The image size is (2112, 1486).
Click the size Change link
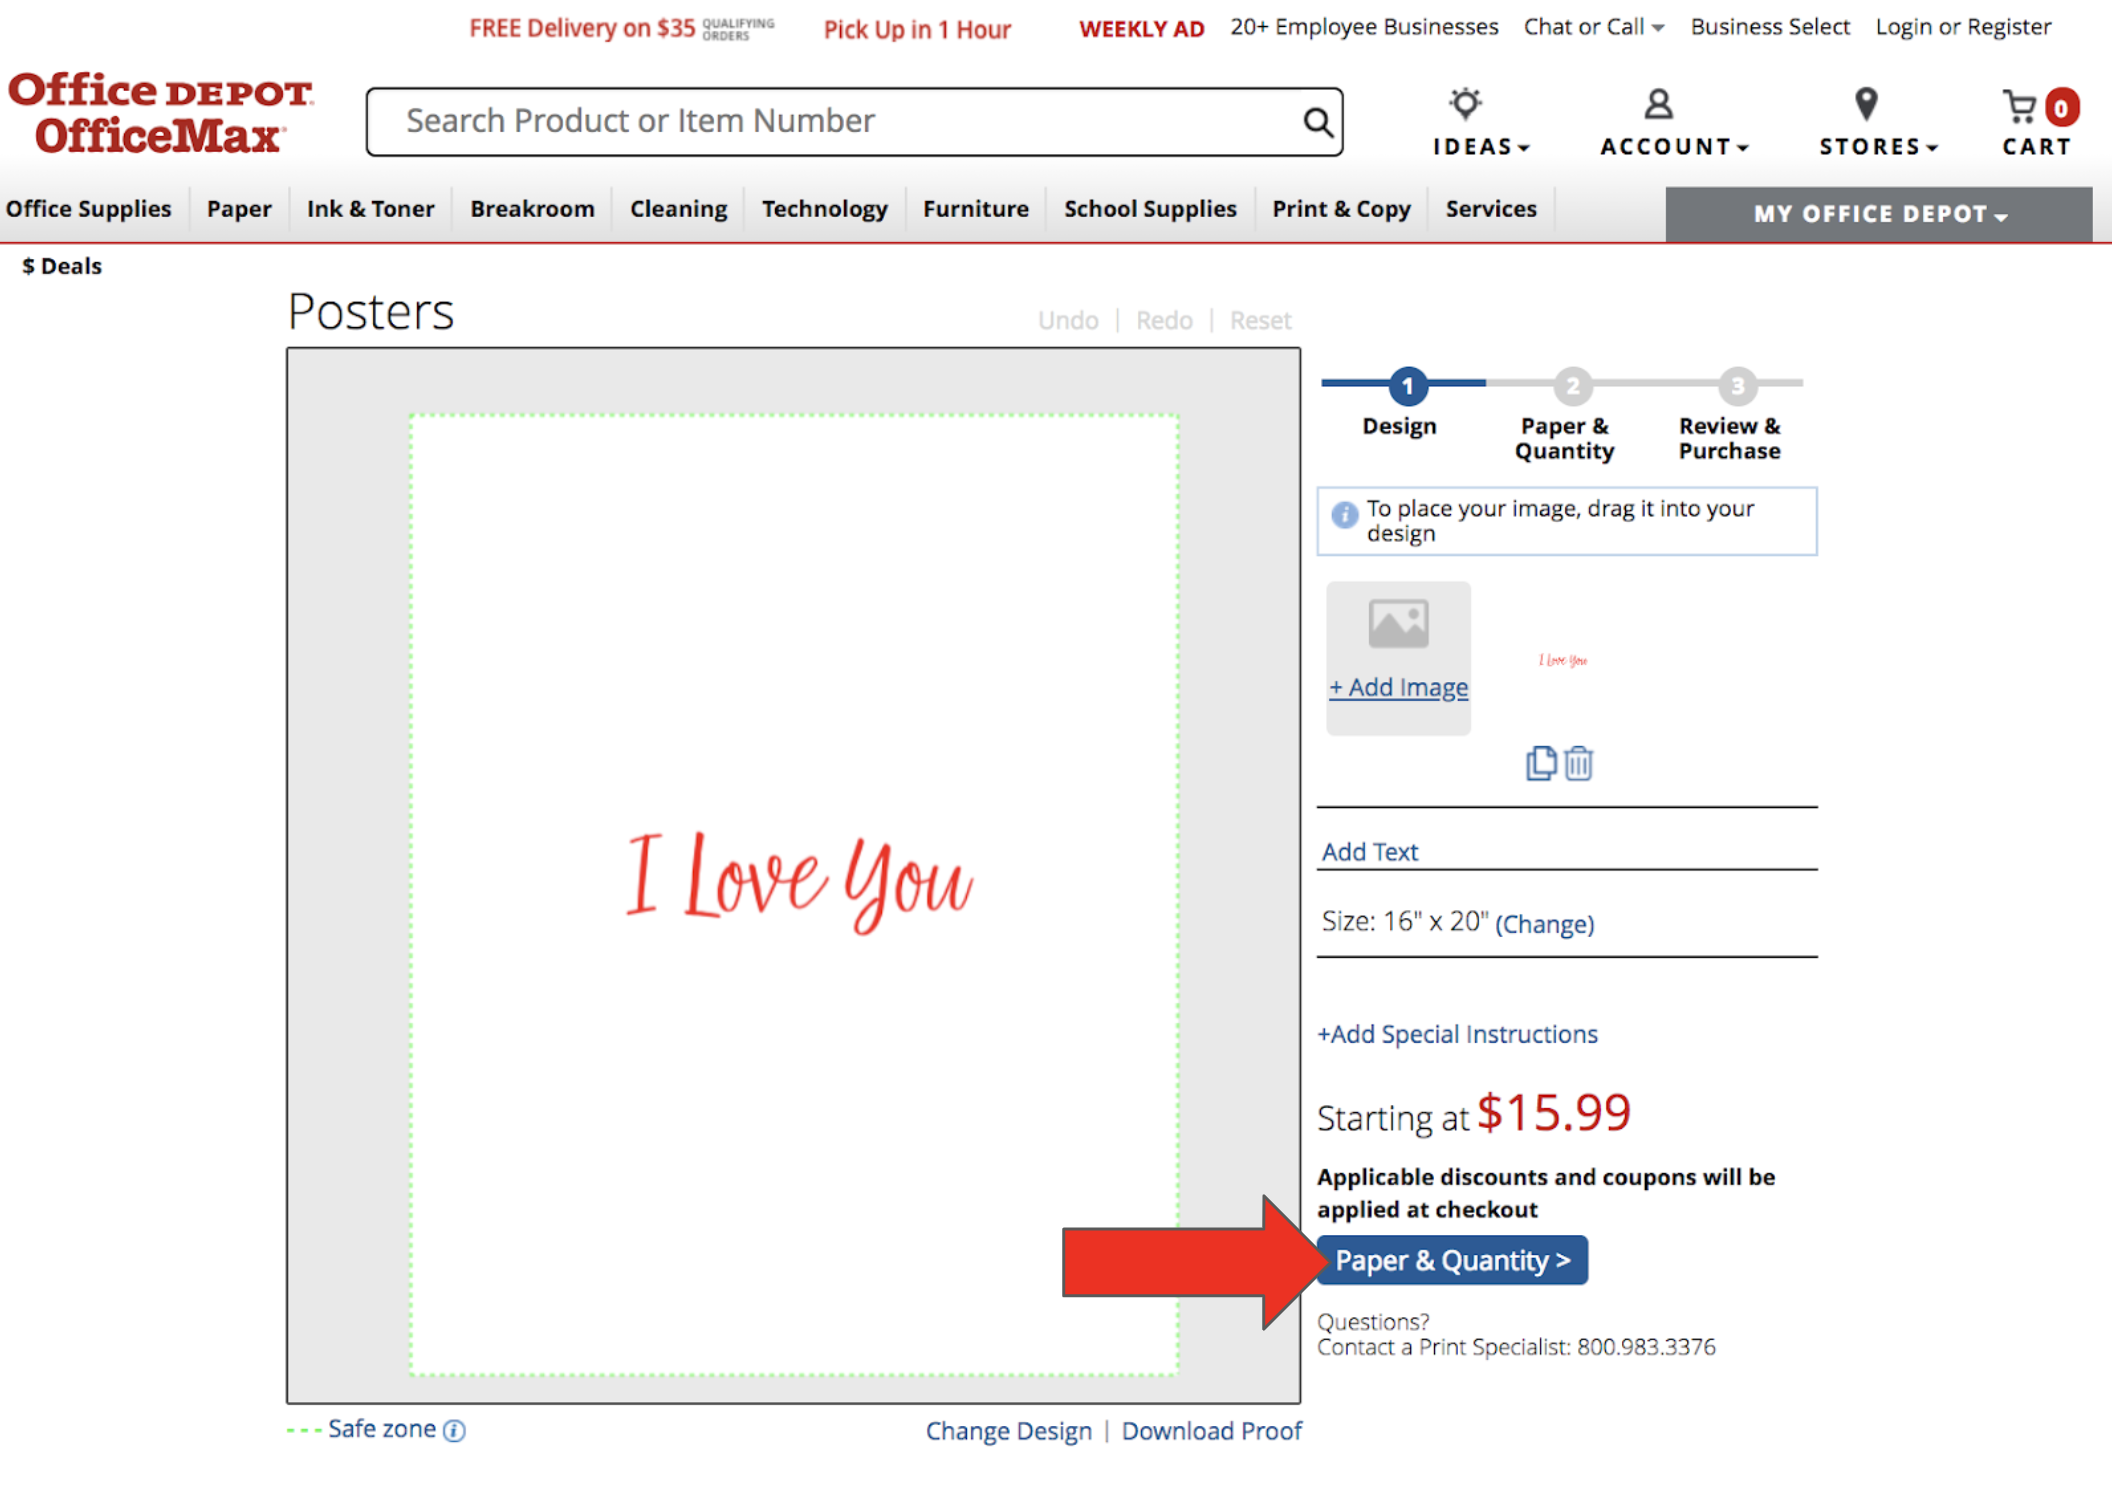point(1544,923)
